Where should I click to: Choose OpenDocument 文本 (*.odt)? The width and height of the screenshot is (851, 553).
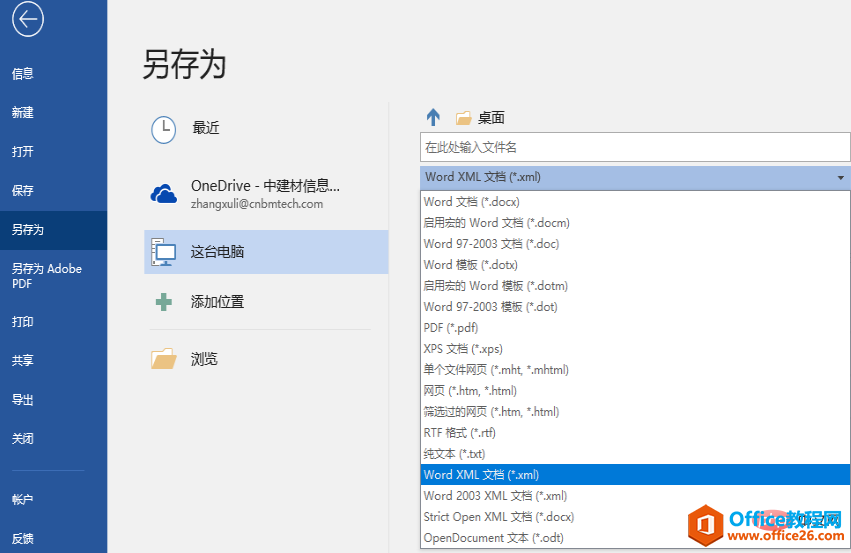coord(635,538)
